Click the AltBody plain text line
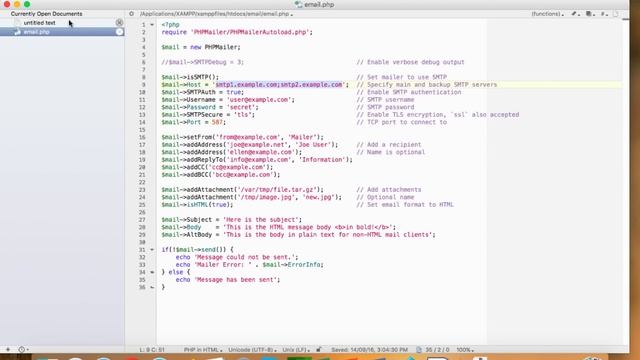The width and height of the screenshot is (640, 360). (298, 235)
